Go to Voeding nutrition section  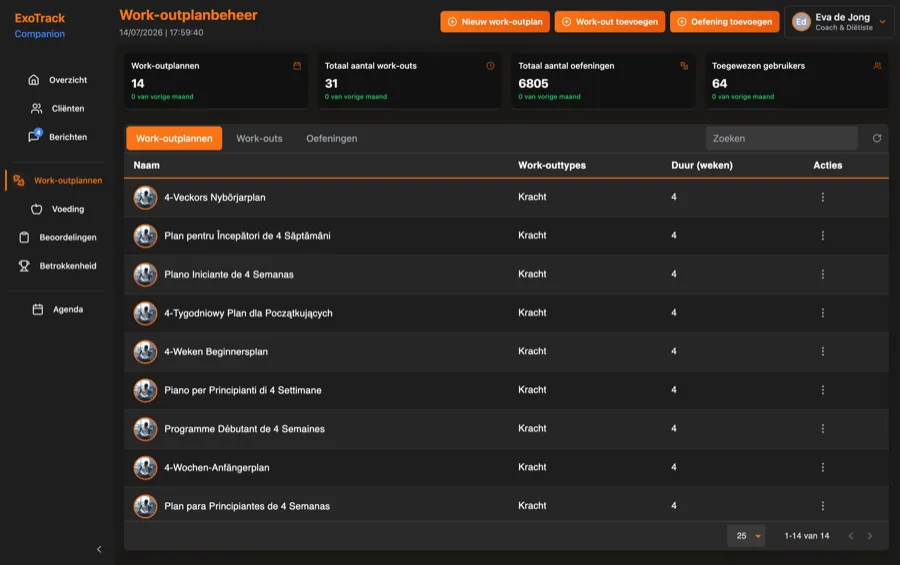(x=57, y=209)
